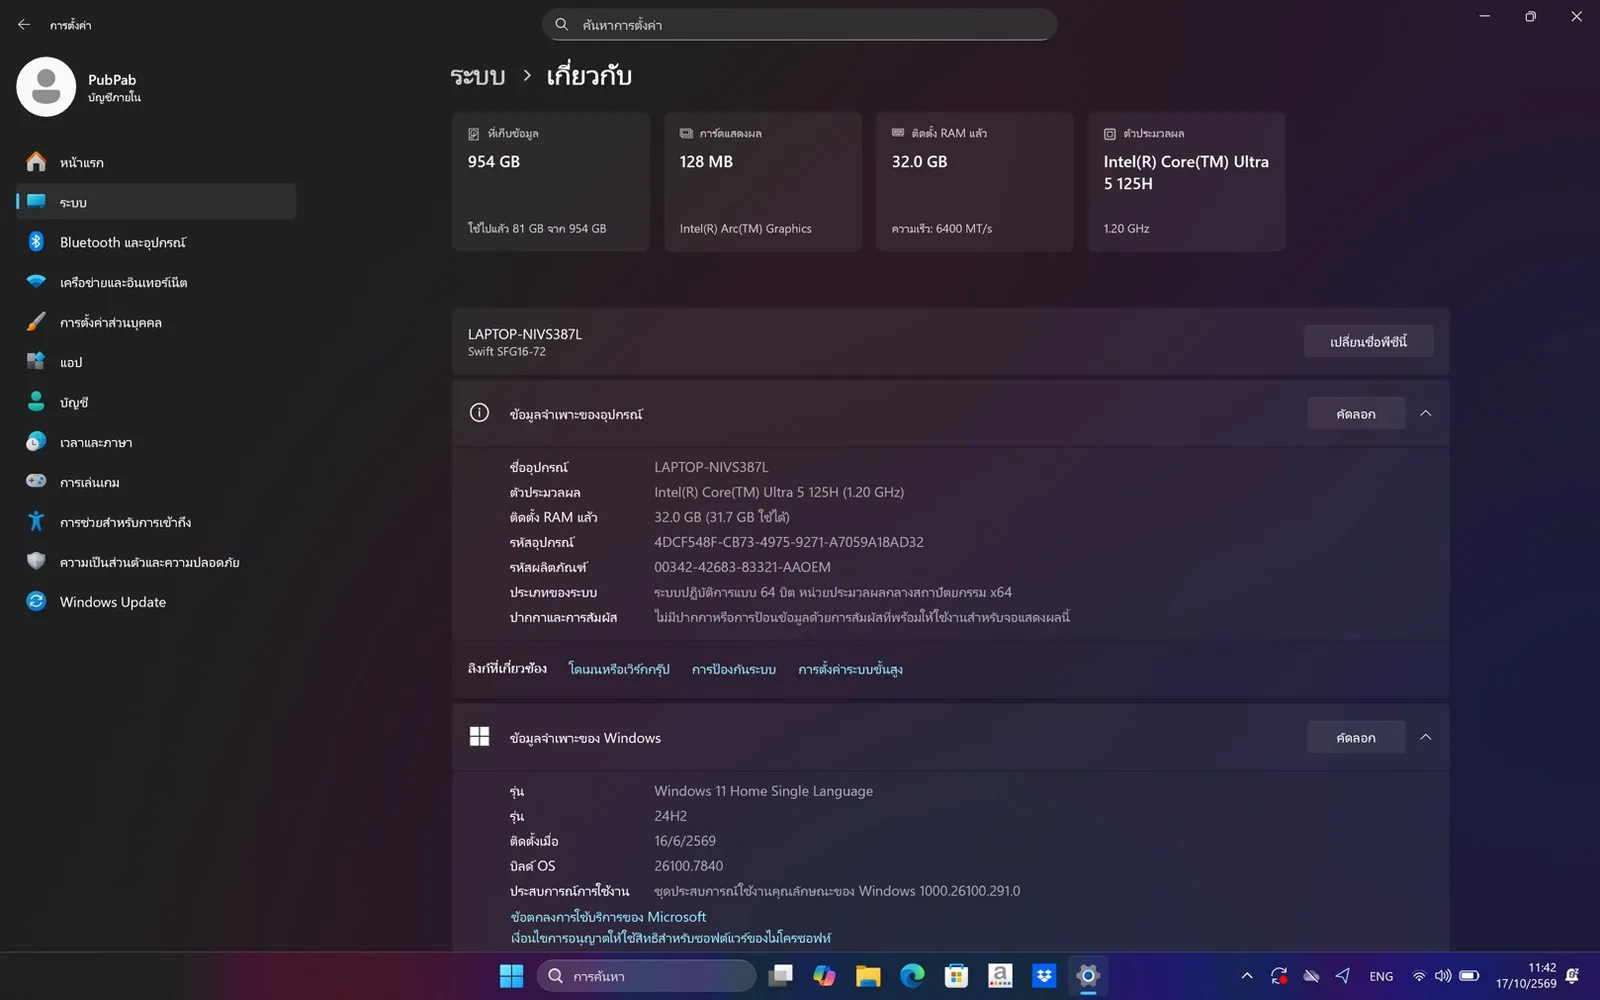
Task: Copy Windows specifications with คัดลอก button
Action: point(1356,738)
